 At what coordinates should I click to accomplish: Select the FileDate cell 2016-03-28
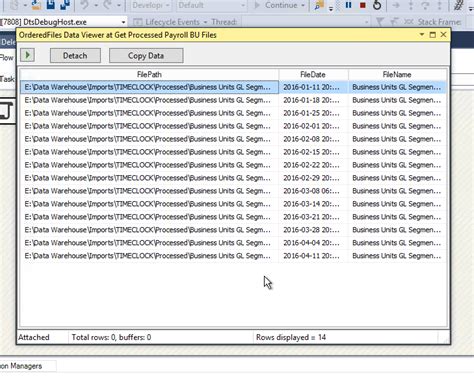[313, 230]
